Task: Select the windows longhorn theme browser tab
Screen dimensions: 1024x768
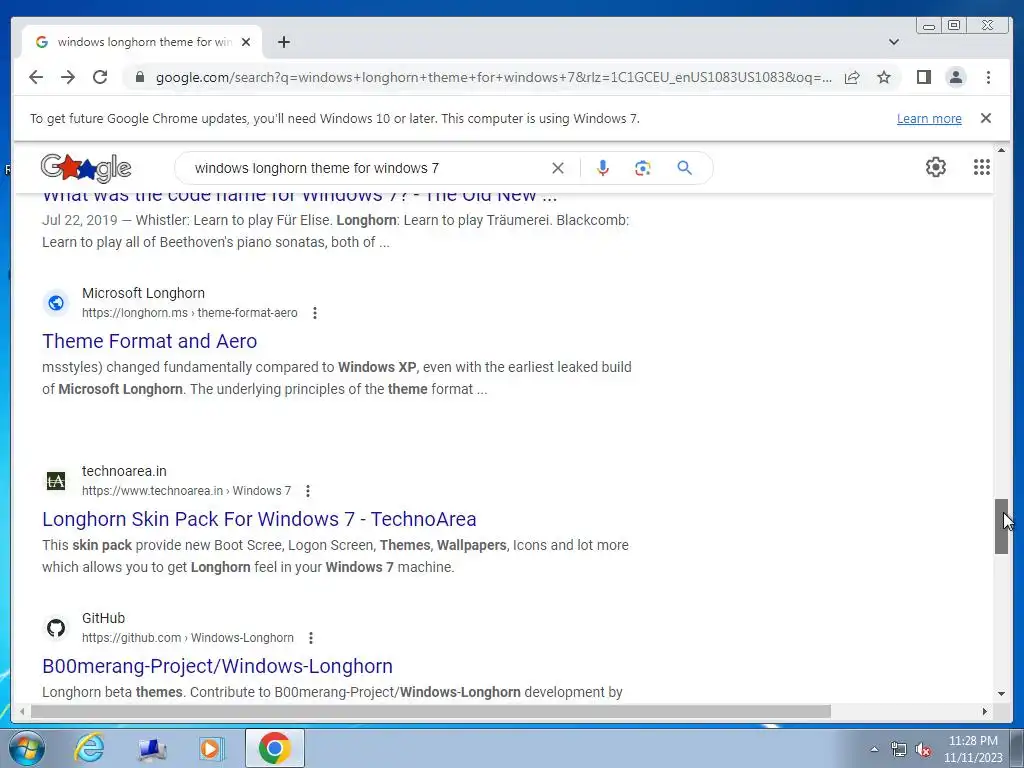Action: 142,42
